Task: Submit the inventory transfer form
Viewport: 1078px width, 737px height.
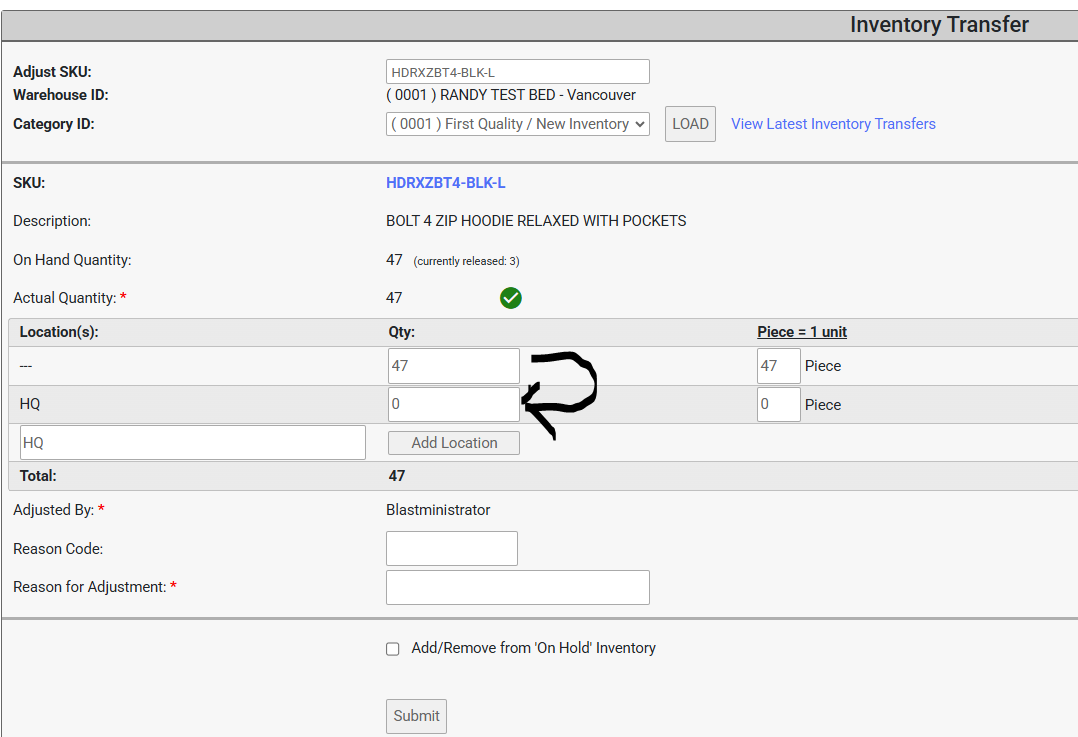Action: coord(416,716)
